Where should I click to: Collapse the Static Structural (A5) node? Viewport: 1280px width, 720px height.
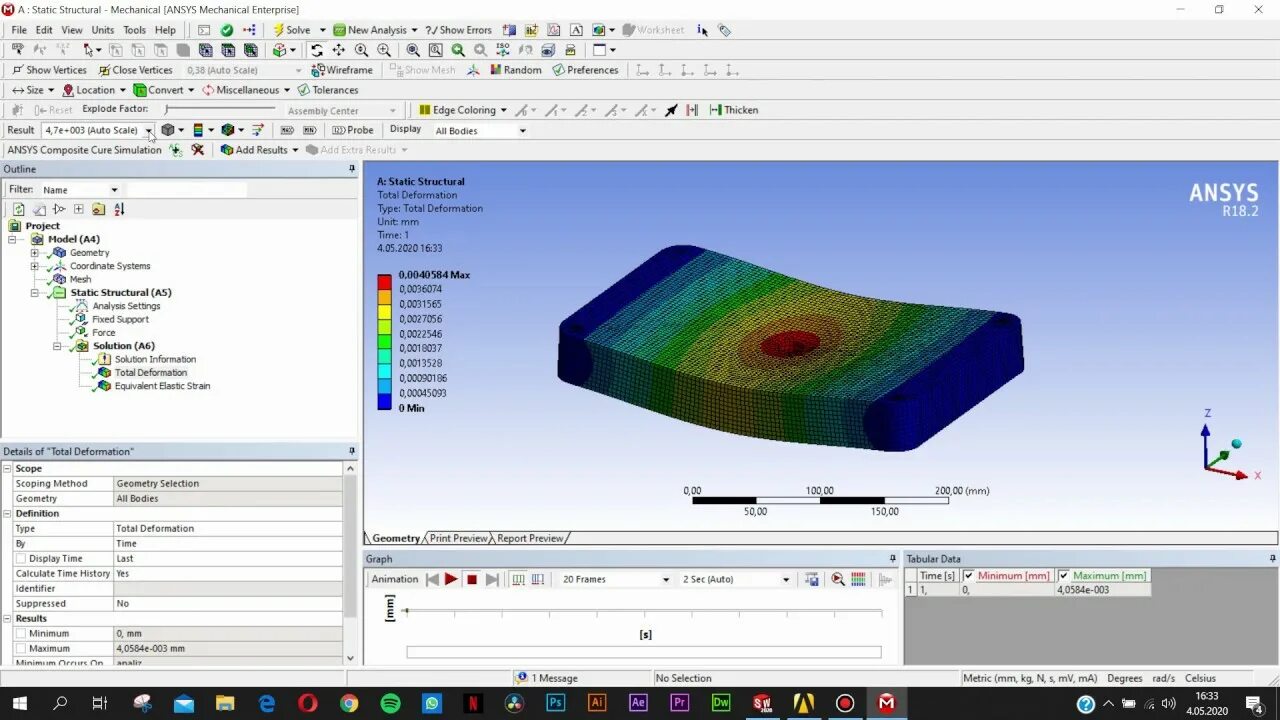coord(35,293)
